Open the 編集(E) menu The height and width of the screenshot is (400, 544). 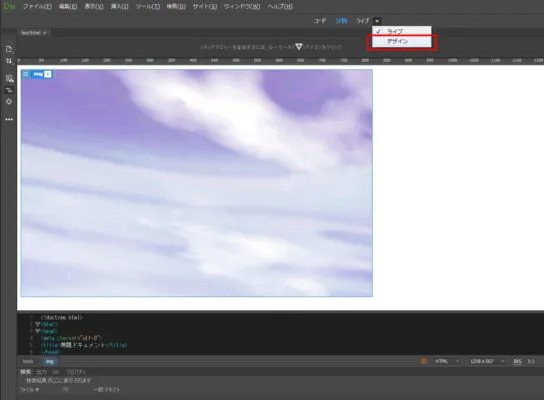coord(68,7)
